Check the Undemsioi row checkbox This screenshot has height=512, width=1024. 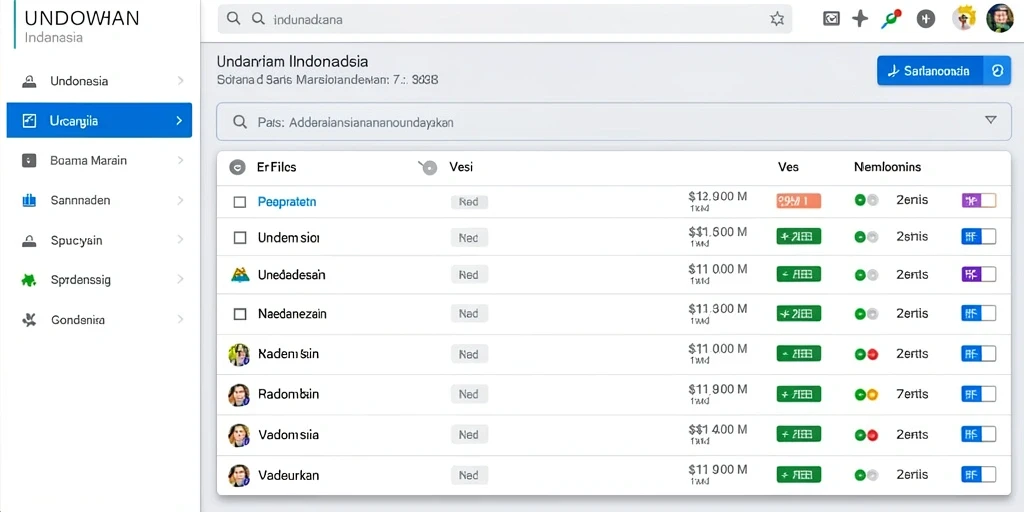point(240,238)
